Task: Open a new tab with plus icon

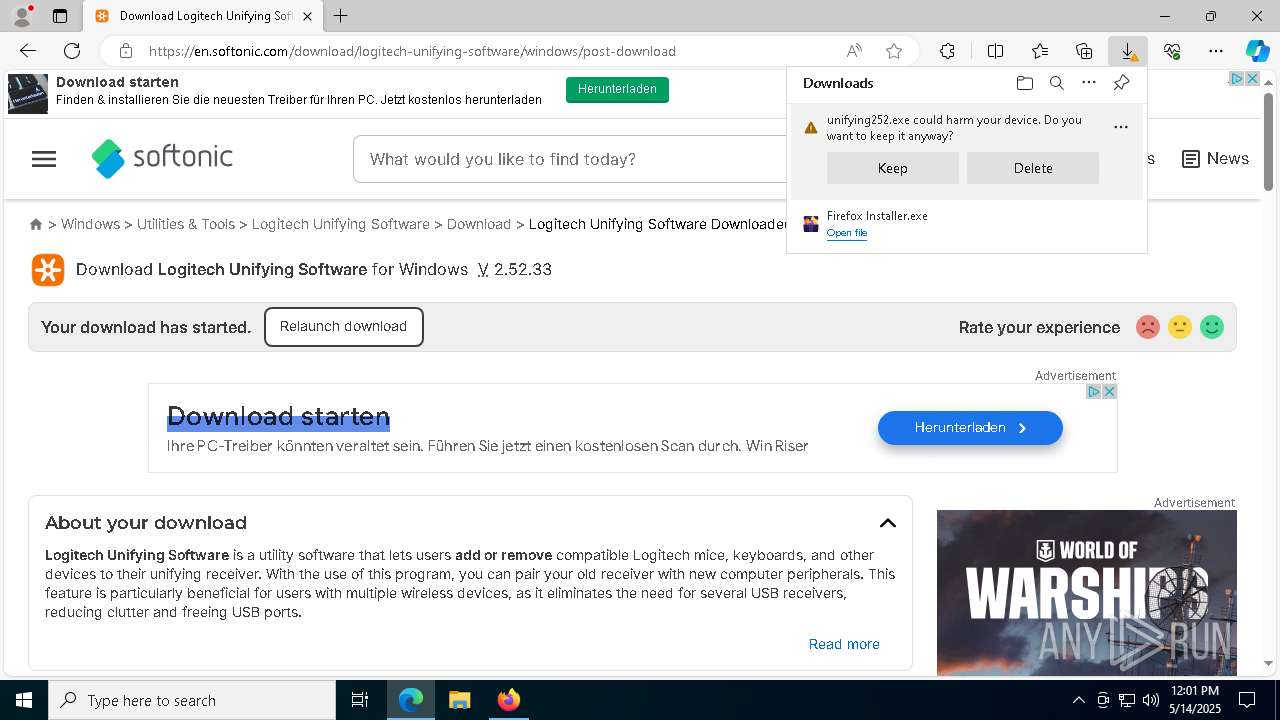Action: tap(341, 16)
